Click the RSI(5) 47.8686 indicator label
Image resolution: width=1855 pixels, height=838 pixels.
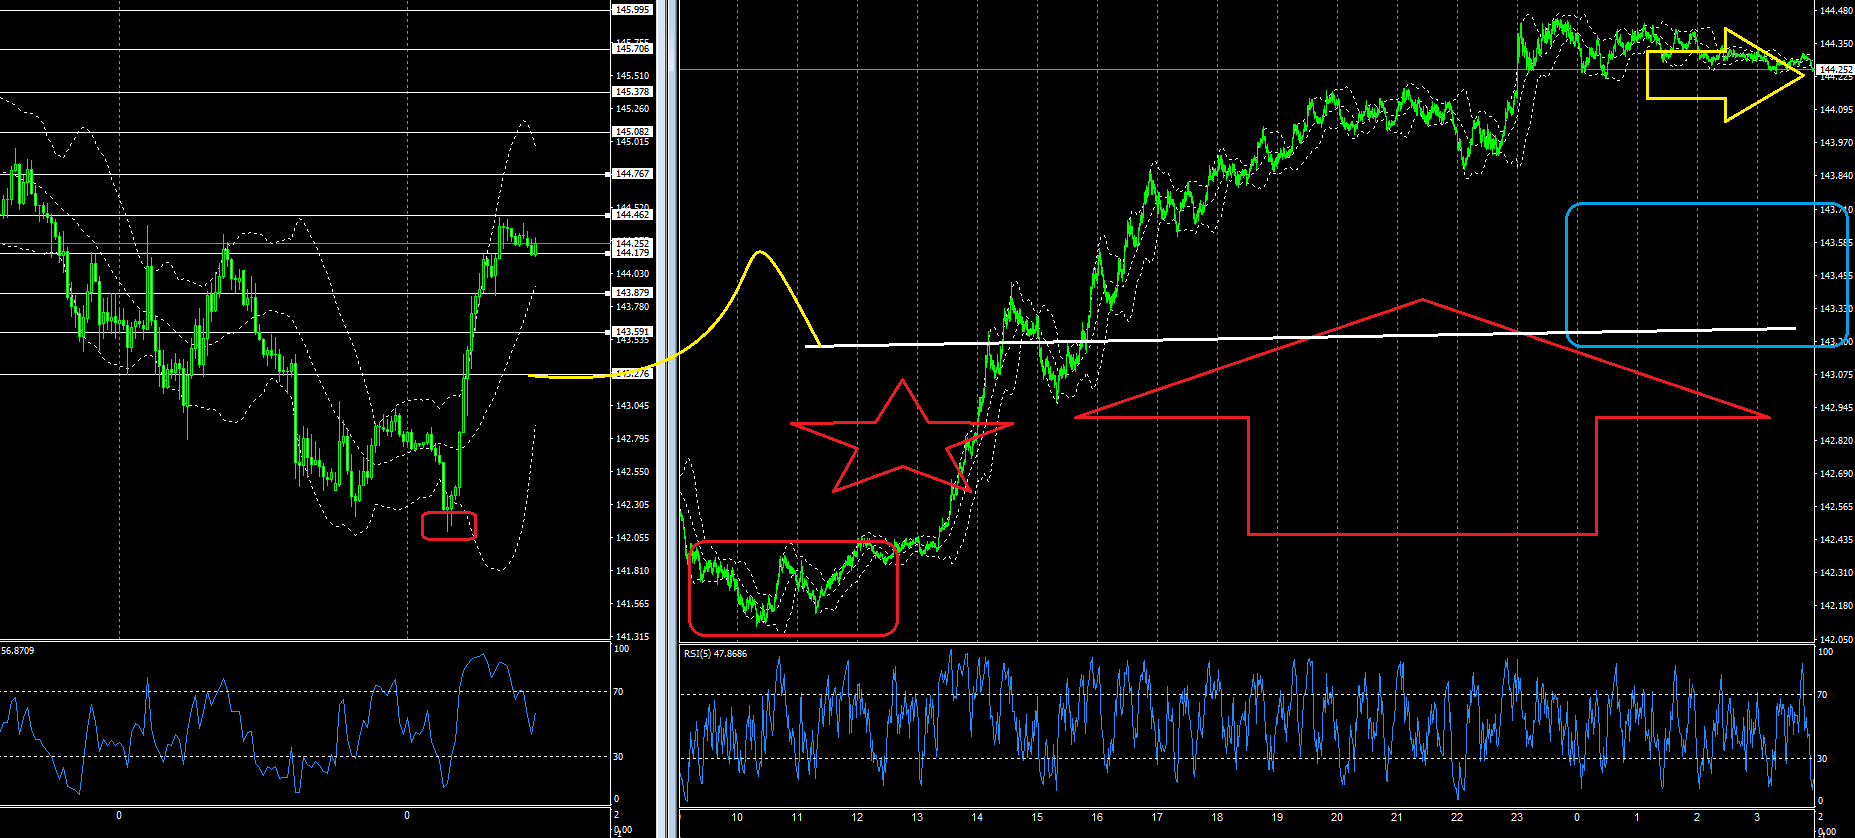715,654
